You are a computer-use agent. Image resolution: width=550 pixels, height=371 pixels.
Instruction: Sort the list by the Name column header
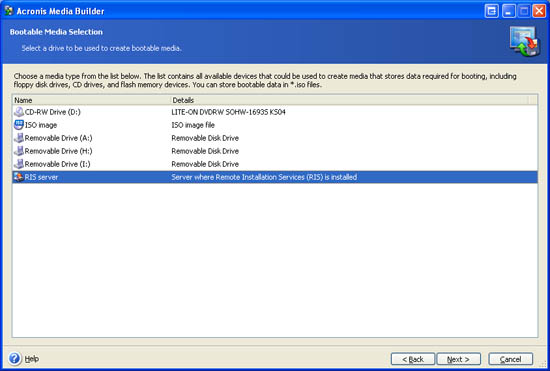click(x=91, y=100)
